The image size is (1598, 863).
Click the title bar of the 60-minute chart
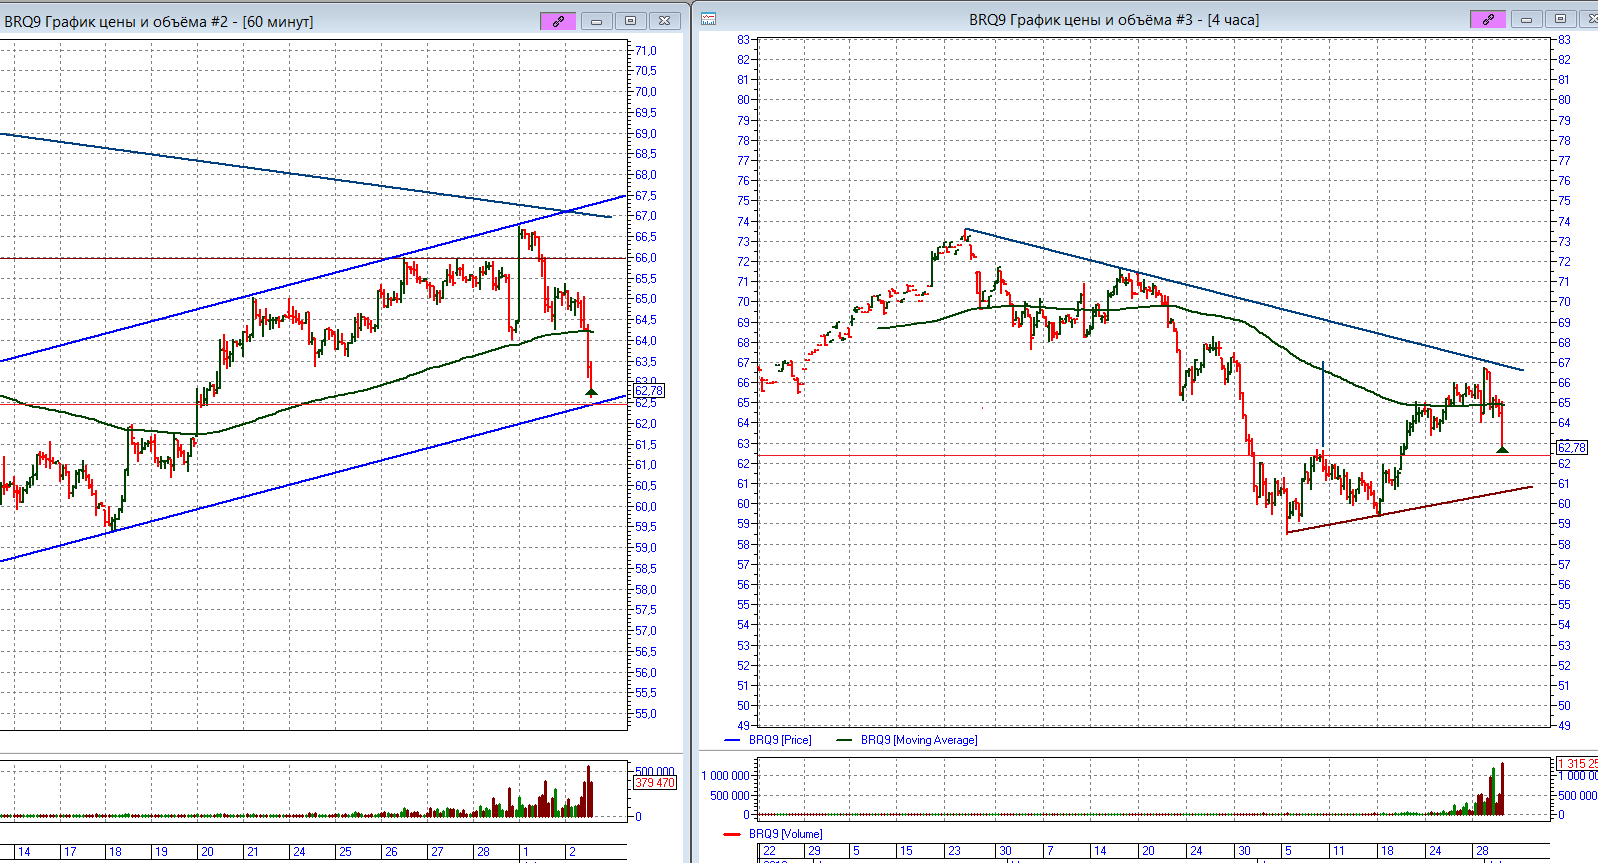(160, 21)
